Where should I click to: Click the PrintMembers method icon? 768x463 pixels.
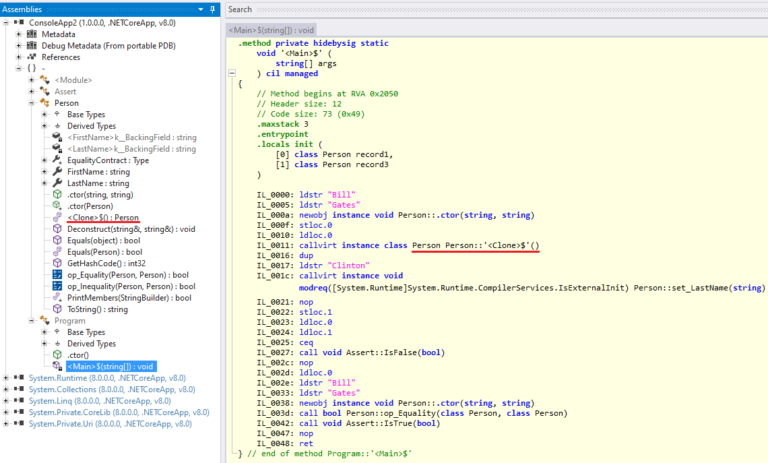(x=57, y=297)
